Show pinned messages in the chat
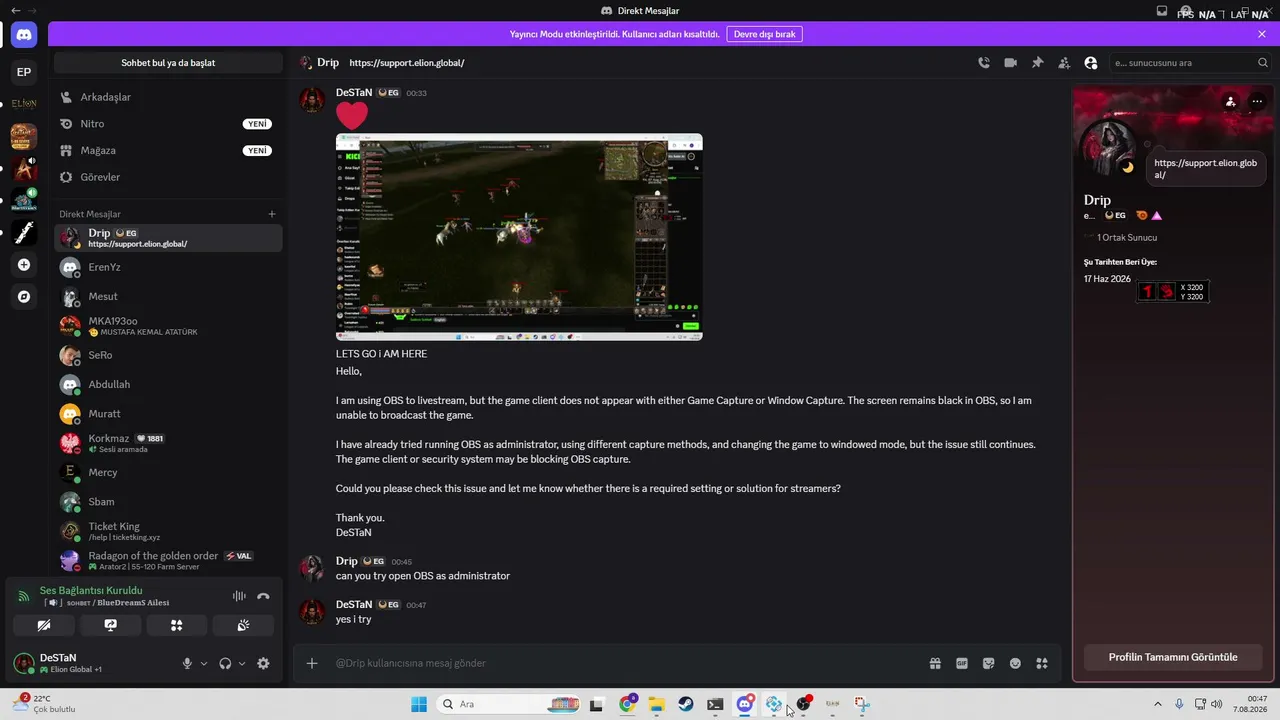 pyautogui.click(x=1037, y=62)
